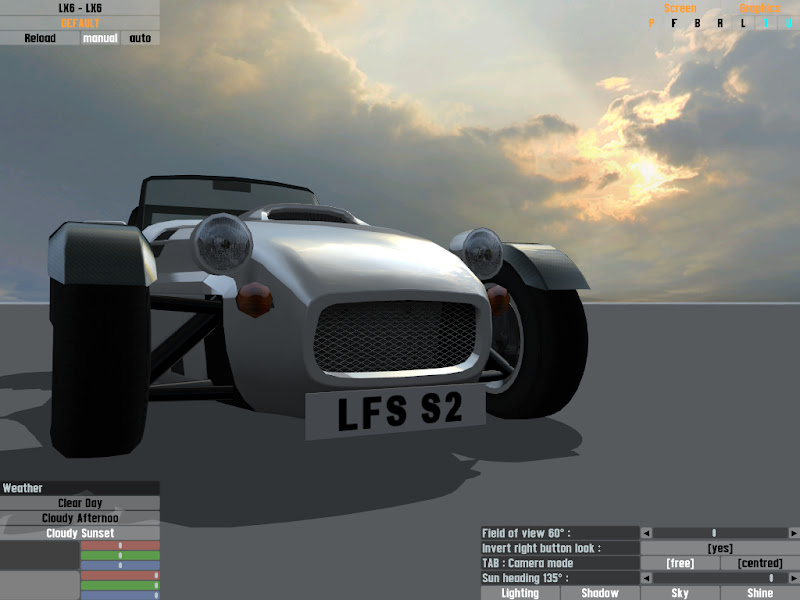This screenshot has width=800, height=600.
Task: Select Cloudy Sunset weather
Action: [x=80, y=533]
